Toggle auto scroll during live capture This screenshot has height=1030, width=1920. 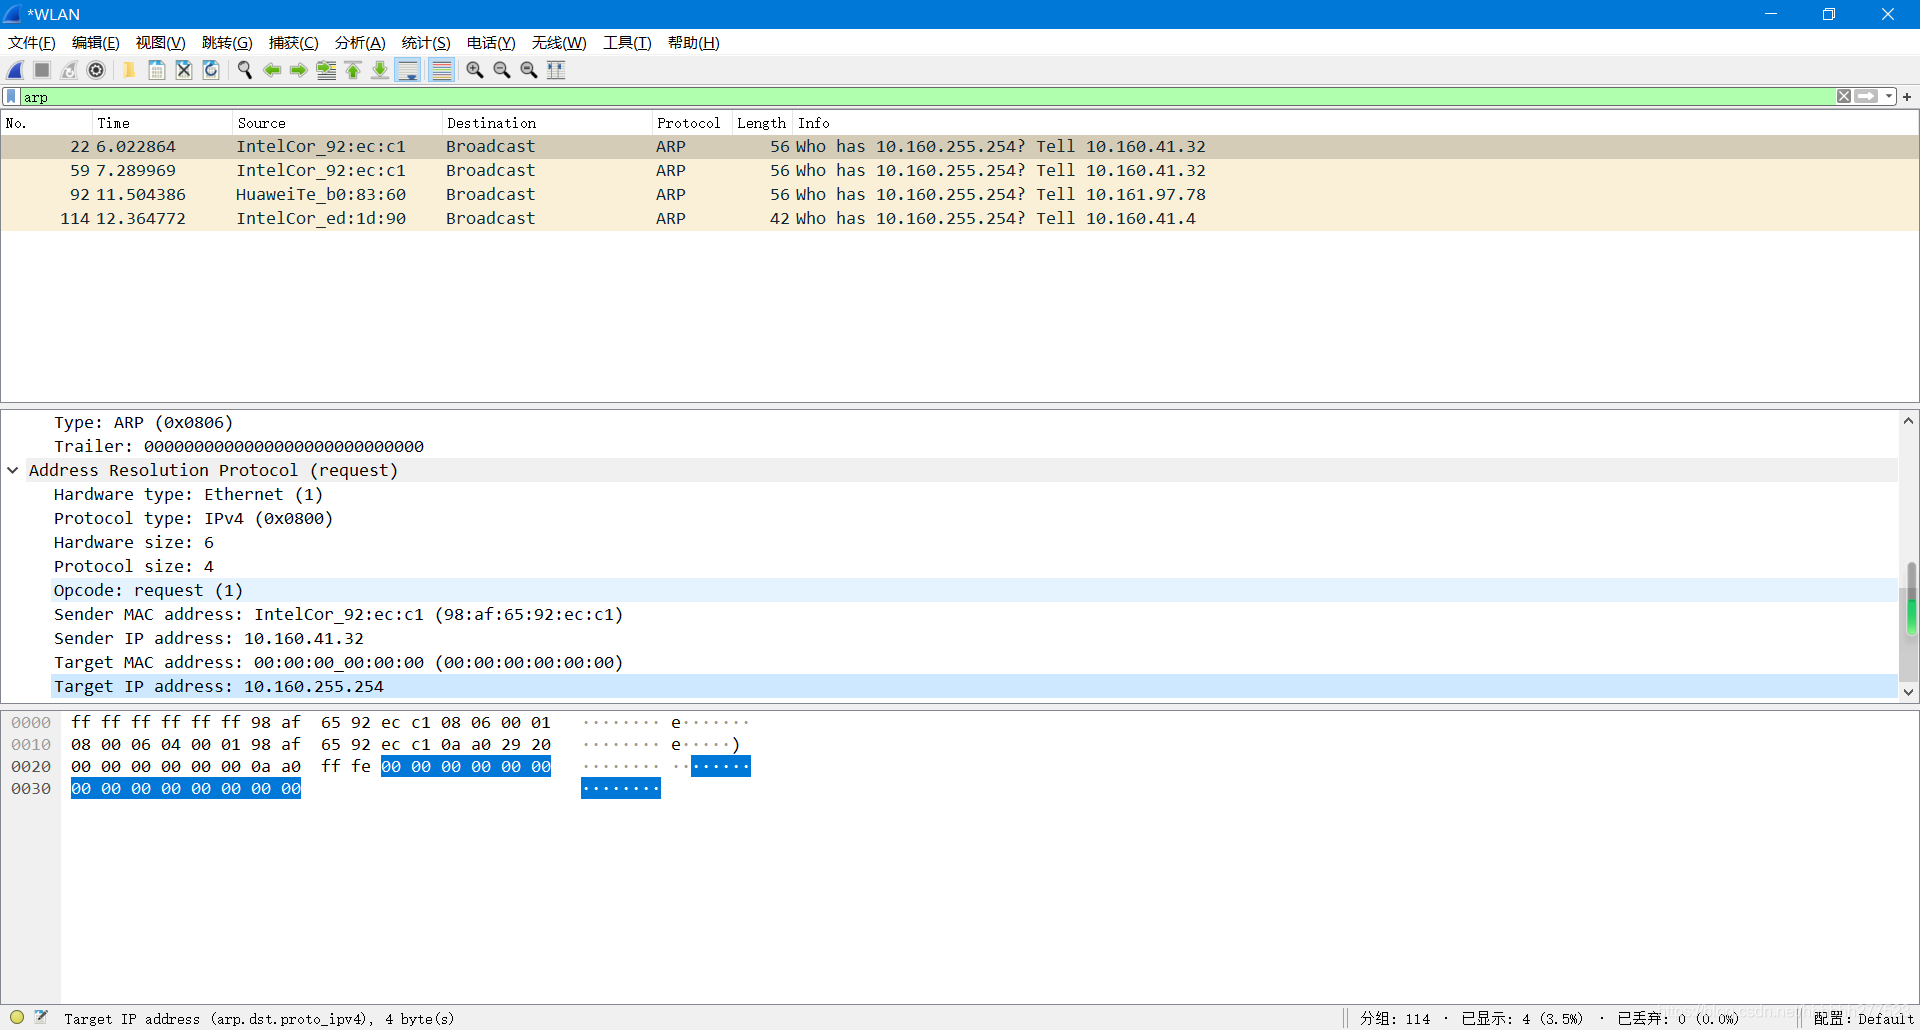tap(408, 70)
